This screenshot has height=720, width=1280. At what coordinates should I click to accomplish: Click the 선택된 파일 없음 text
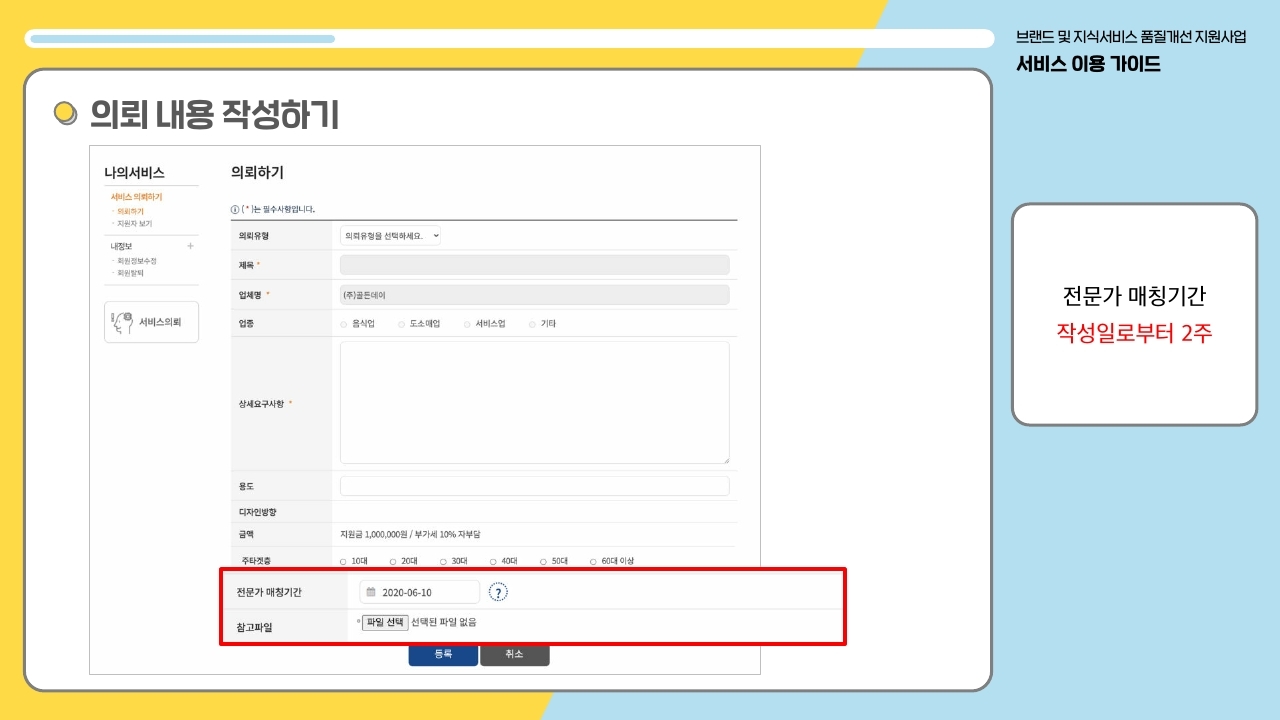444,622
